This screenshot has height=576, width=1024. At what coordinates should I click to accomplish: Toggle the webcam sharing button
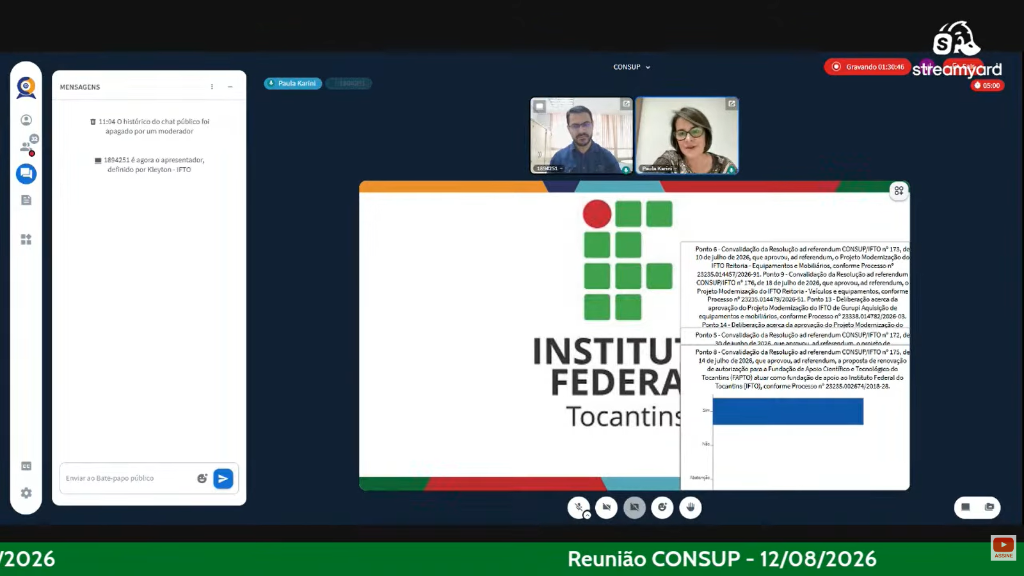click(607, 507)
